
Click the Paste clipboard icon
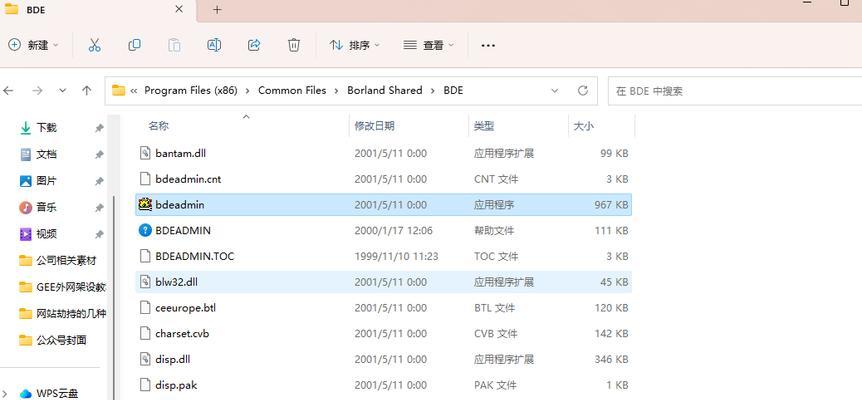[174, 45]
